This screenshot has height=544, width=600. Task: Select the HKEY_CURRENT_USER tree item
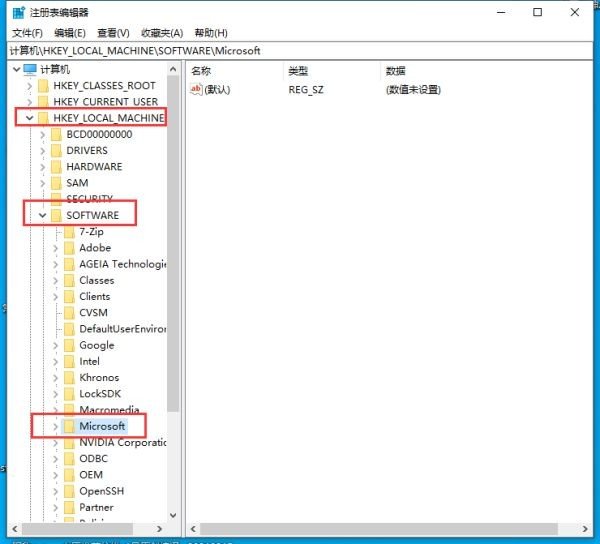point(106,102)
